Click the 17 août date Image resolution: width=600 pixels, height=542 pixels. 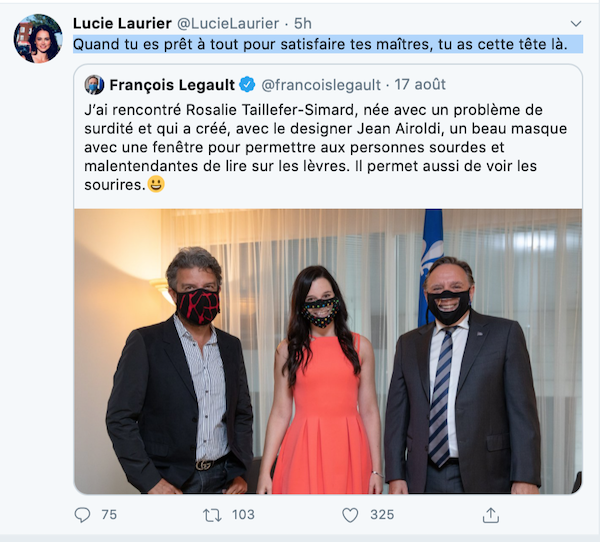click(420, 84)
